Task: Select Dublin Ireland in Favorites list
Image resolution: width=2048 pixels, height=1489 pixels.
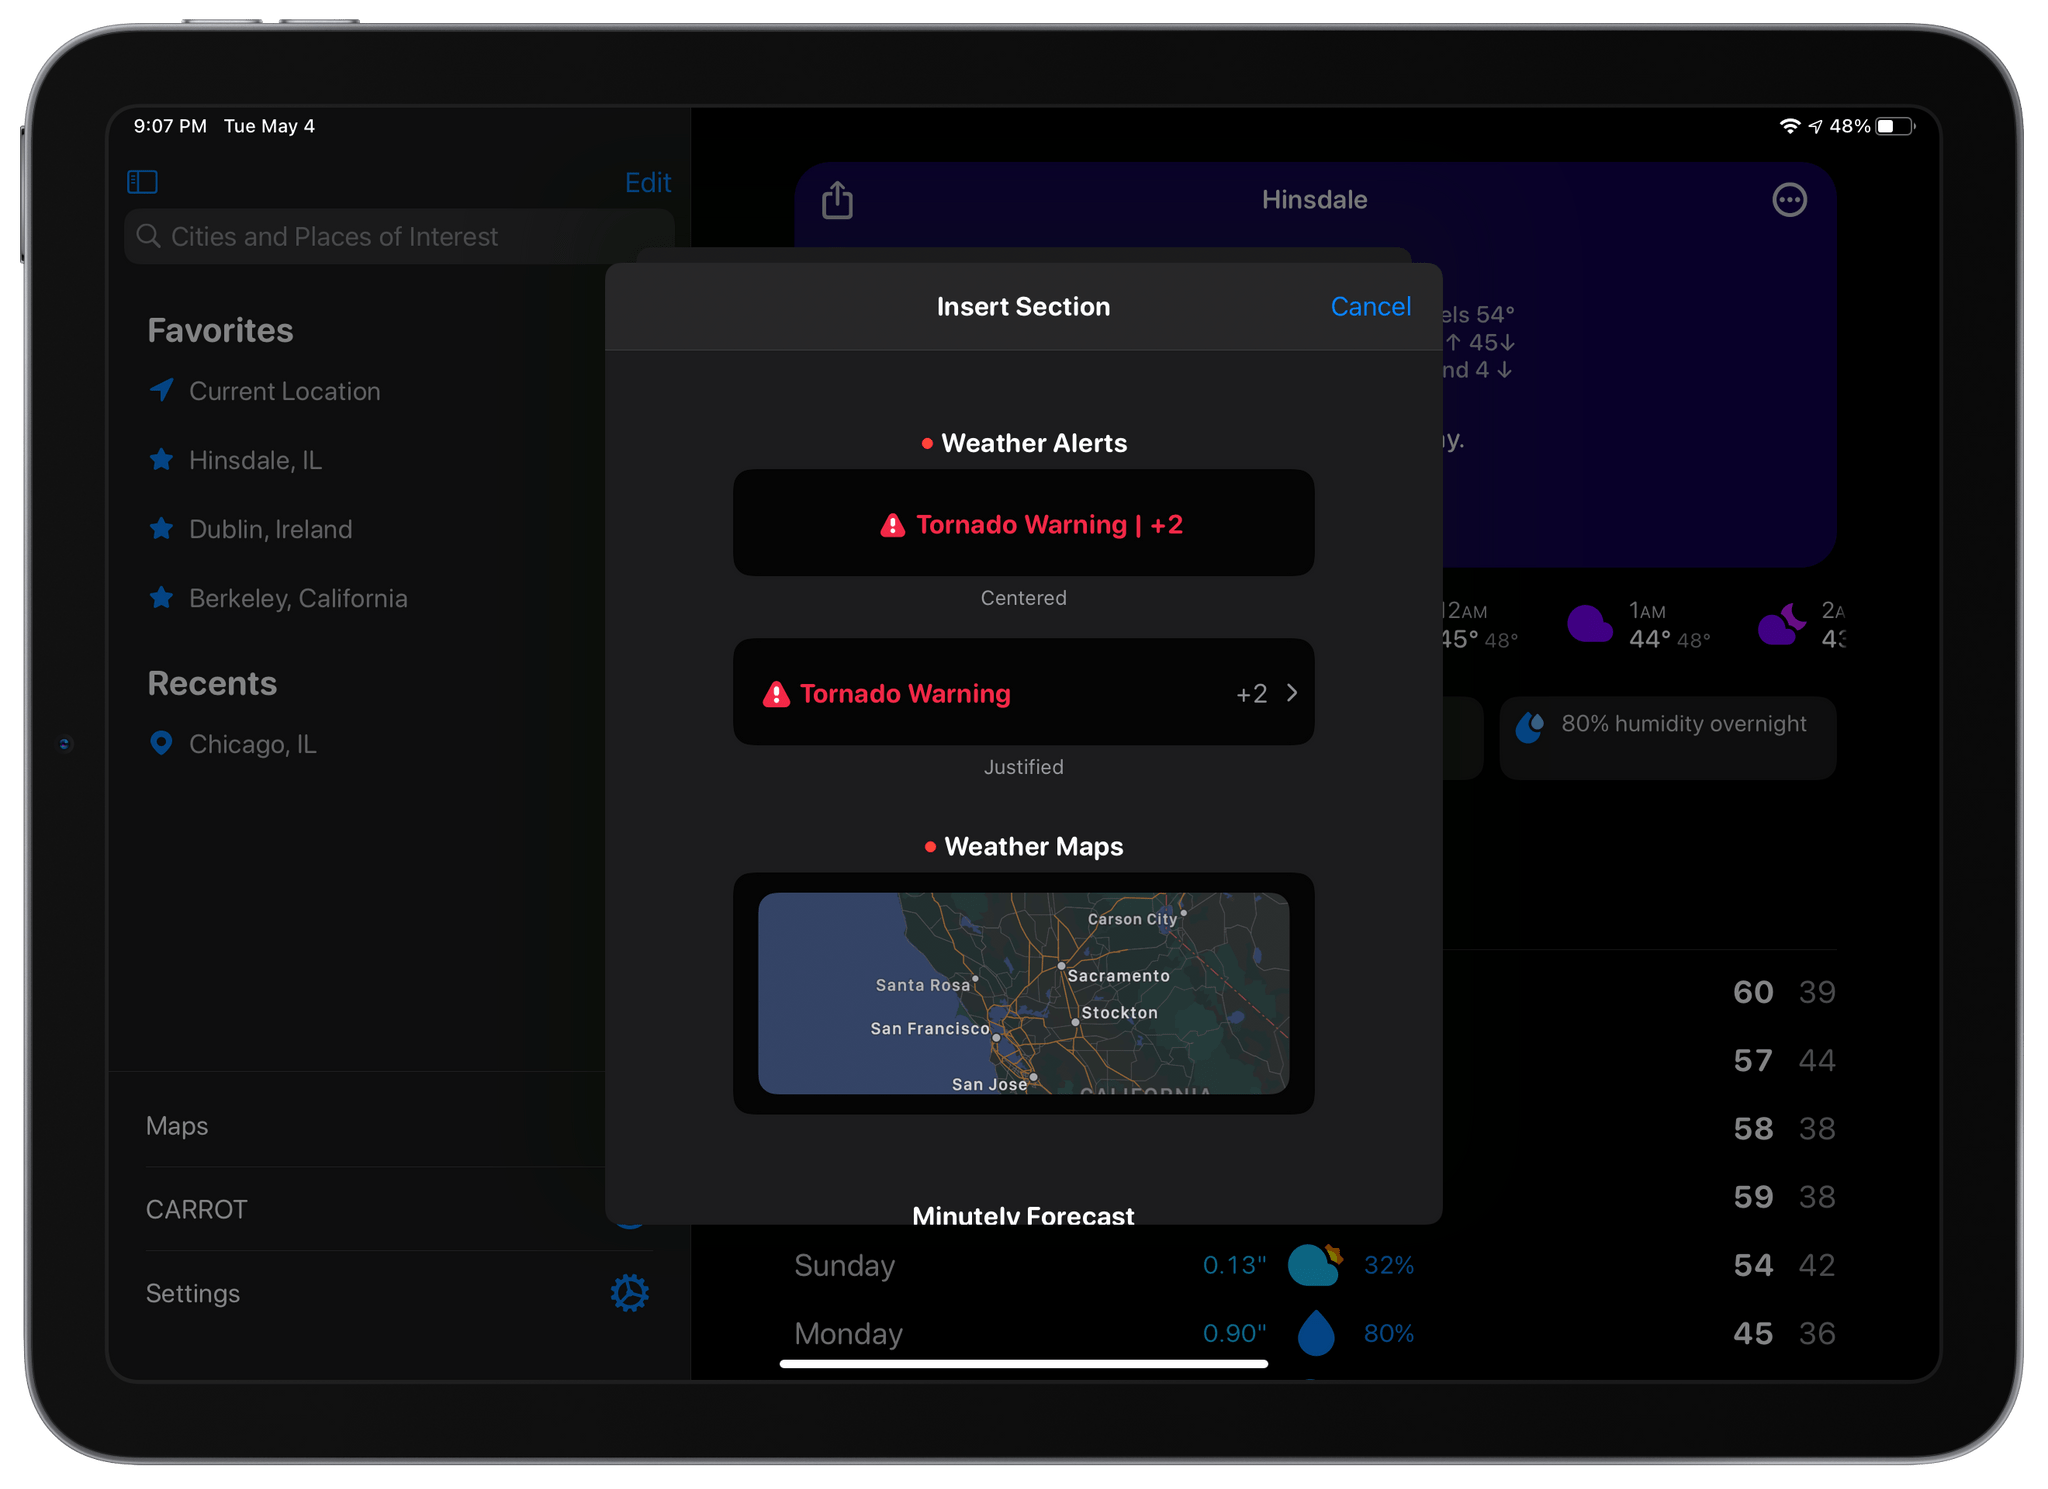Action: coord(270,528)
